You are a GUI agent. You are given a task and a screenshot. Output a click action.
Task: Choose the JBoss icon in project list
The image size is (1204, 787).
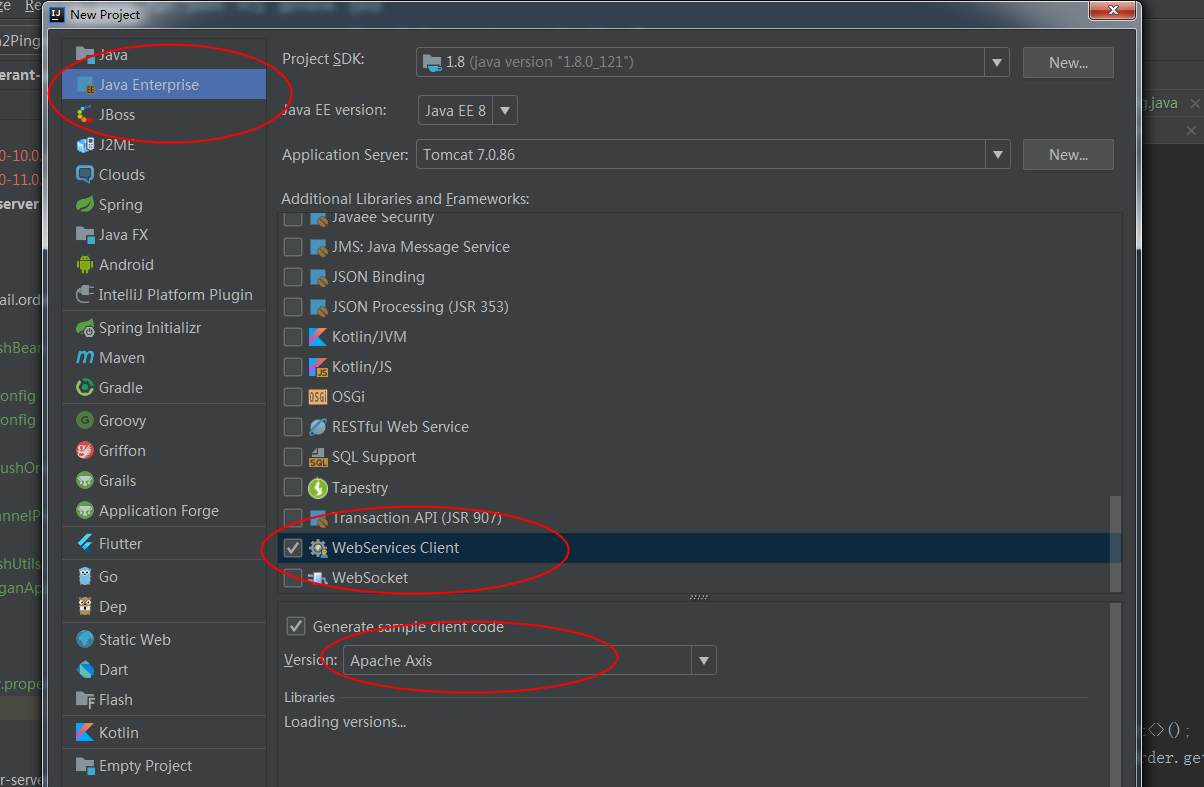tap(85, 115)
